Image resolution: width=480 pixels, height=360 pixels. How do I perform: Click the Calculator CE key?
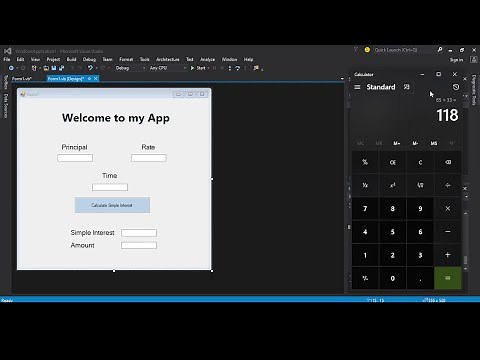coord(393,162)
